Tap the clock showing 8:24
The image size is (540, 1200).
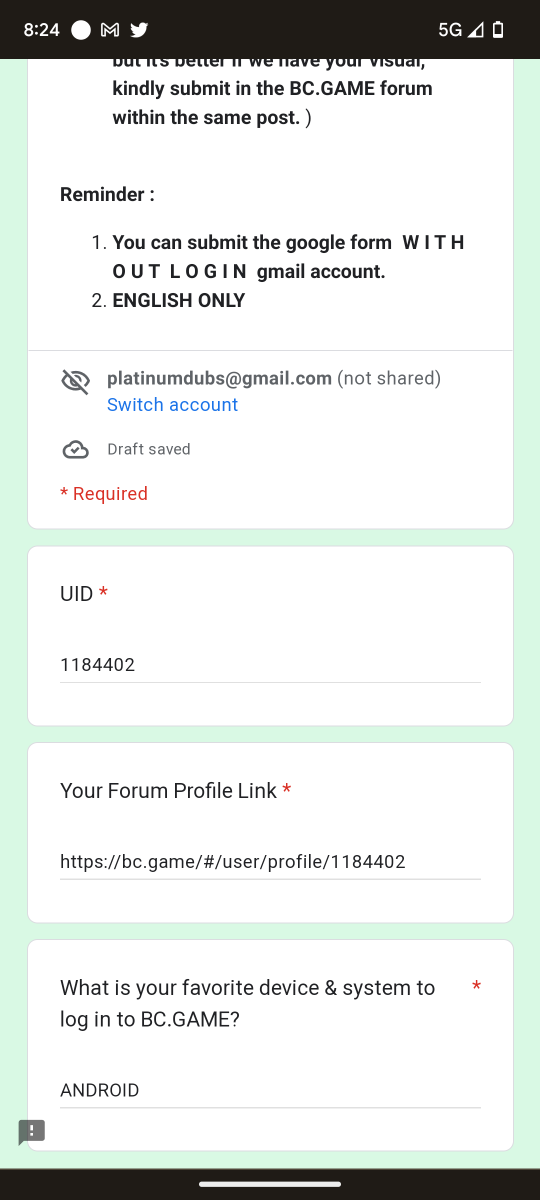(41, 30)
